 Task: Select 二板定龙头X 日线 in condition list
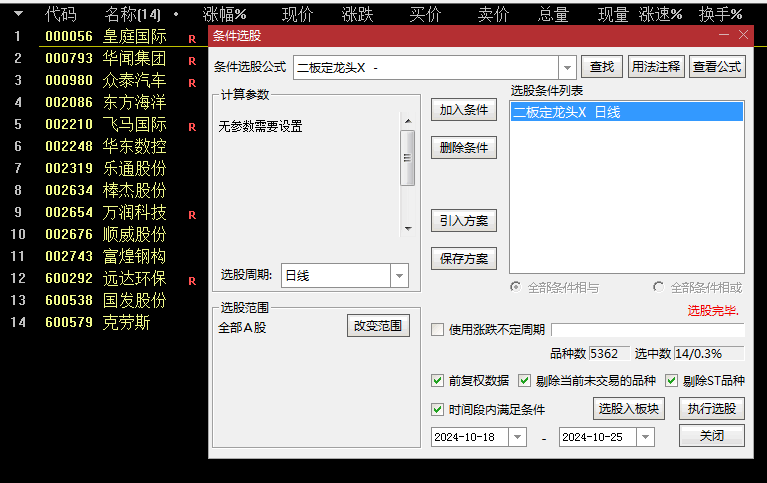click(x=627, y=112)
